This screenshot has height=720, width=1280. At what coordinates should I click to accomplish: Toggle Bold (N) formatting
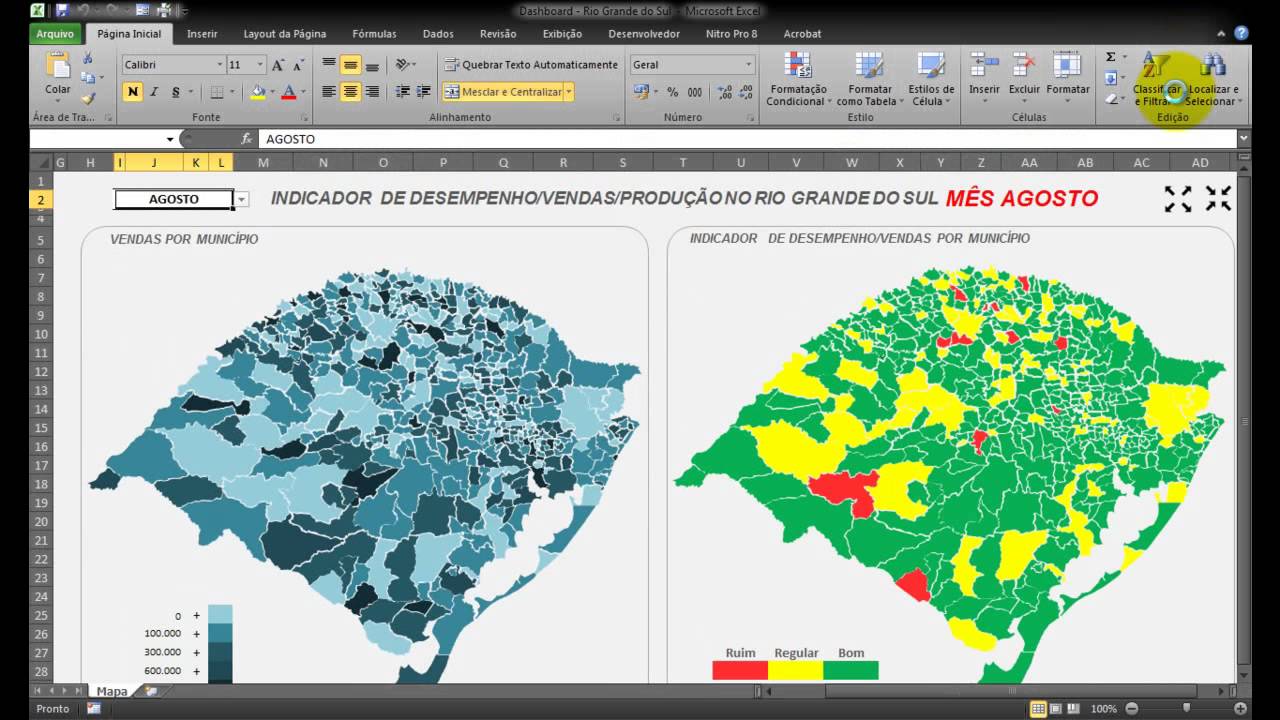pos(133,92)
